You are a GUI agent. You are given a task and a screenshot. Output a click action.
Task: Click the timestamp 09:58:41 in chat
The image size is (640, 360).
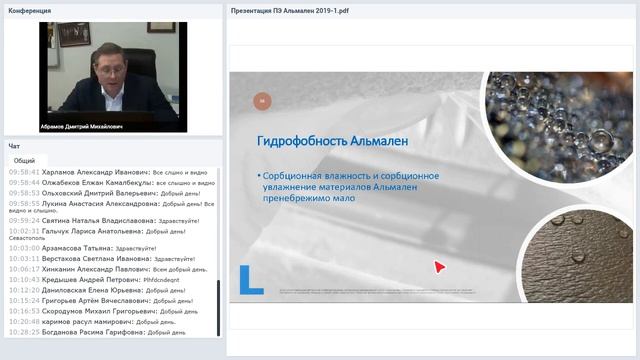coord(24,172)
